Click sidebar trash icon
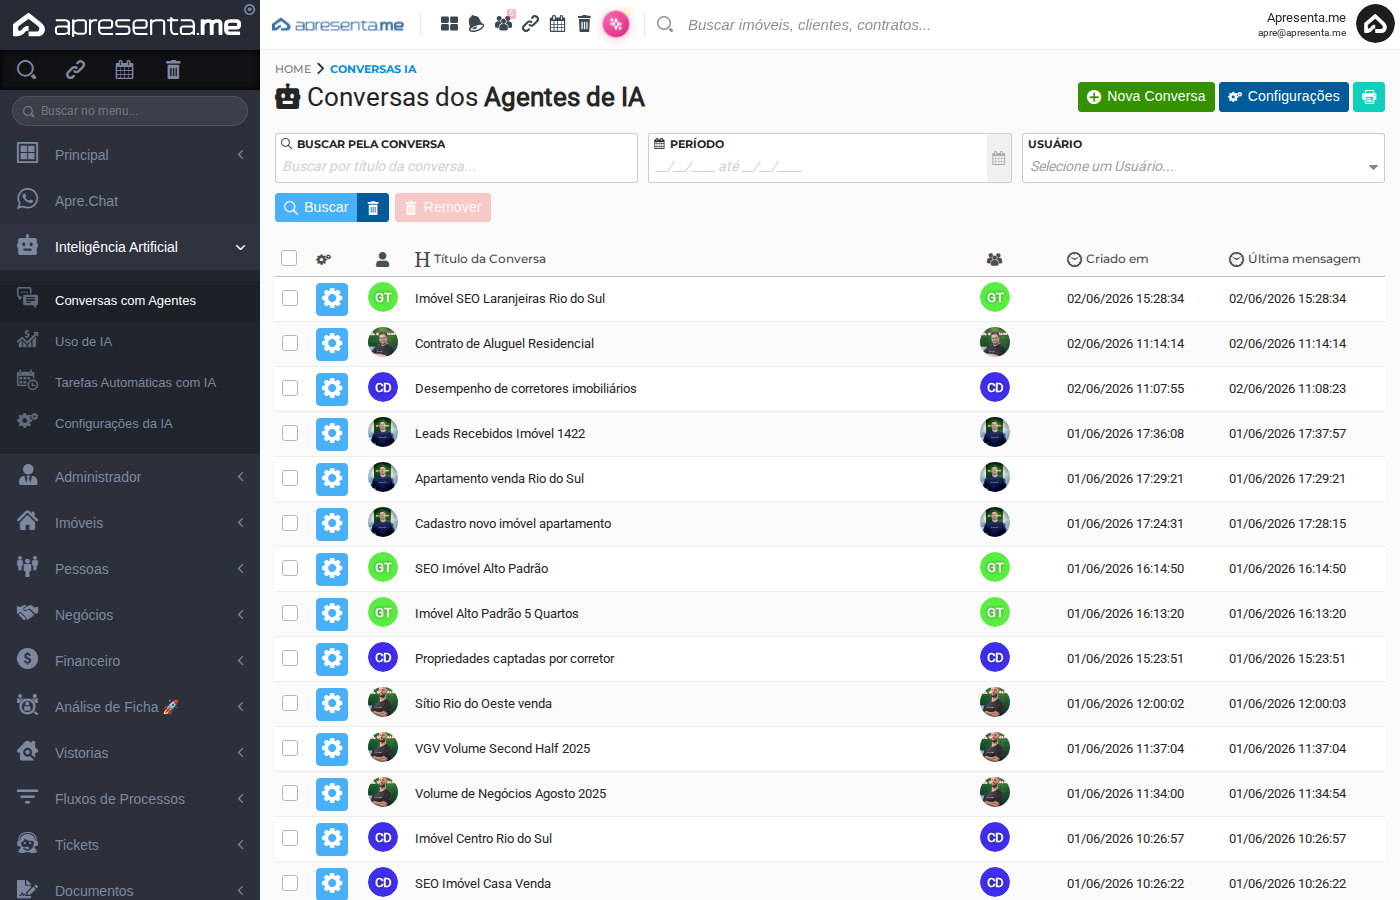The image size is (1400, 900). 173,69
